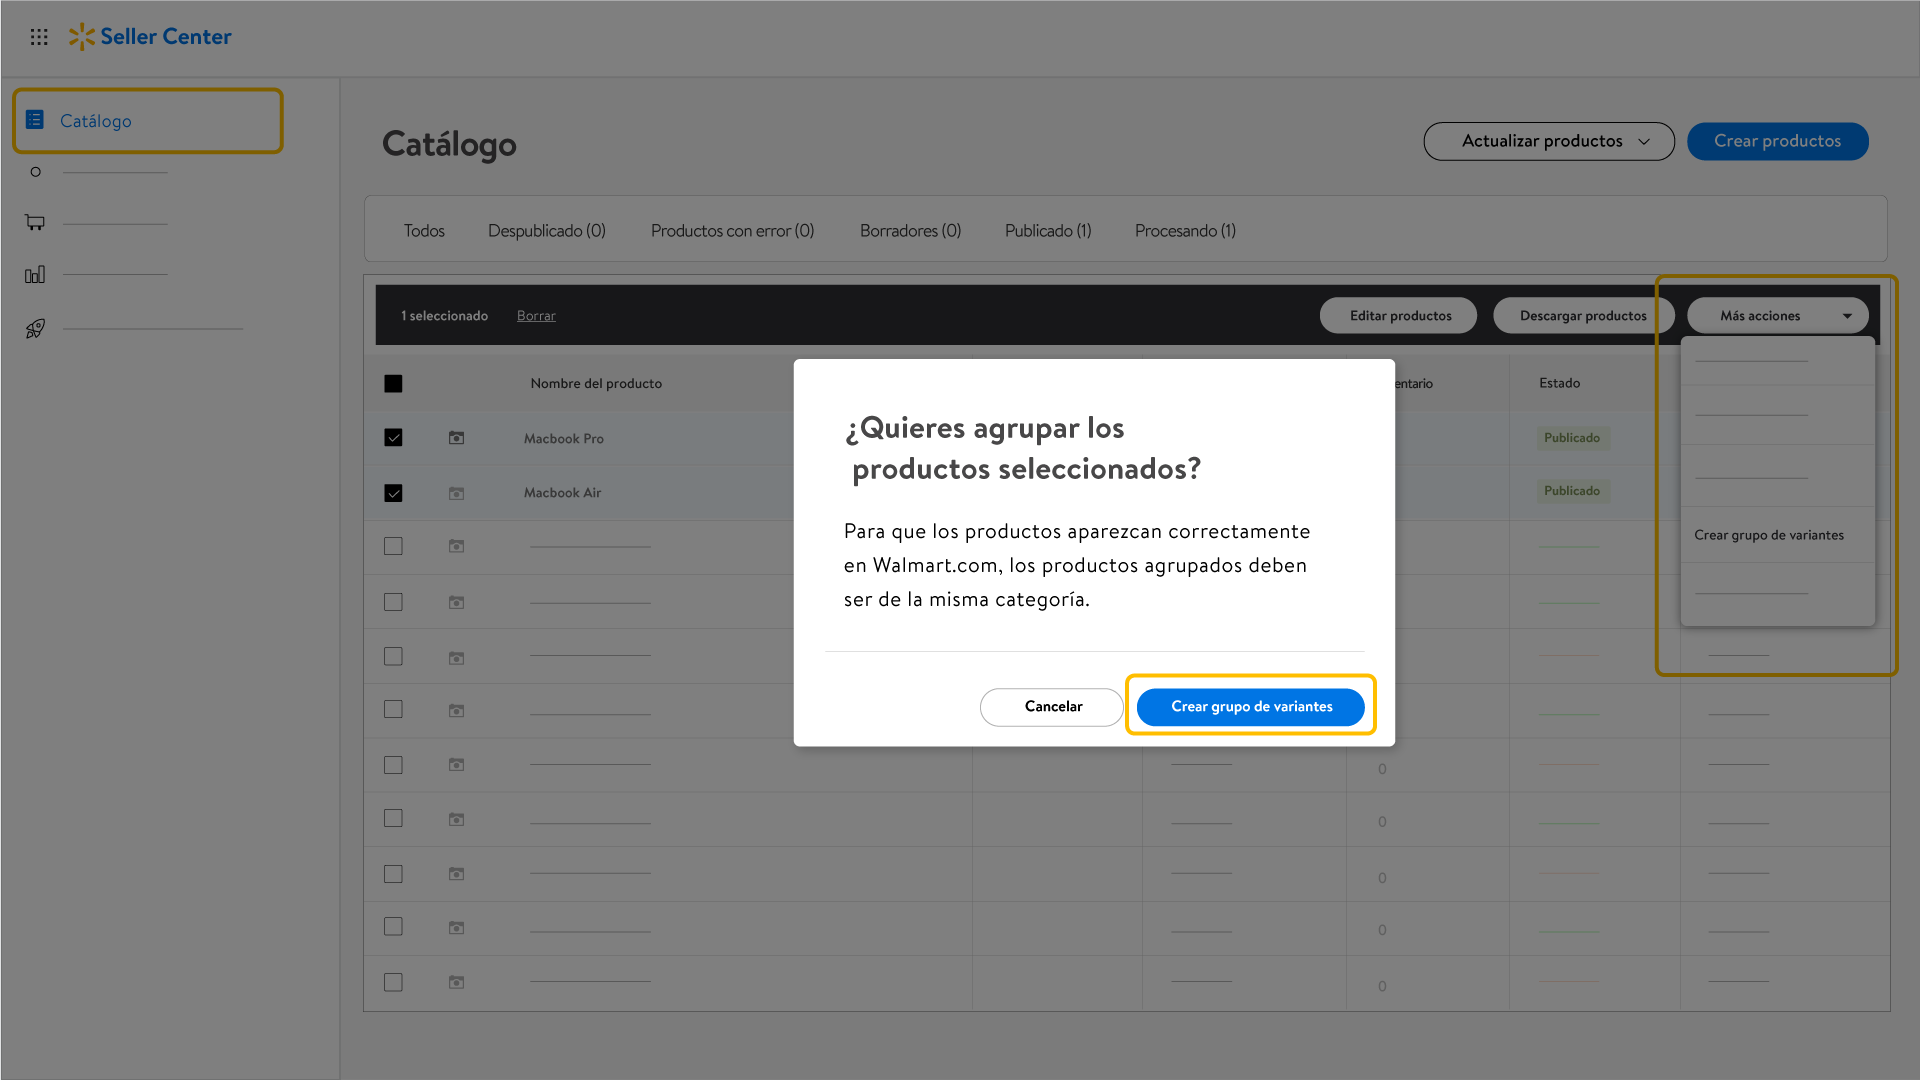Uncheck the Macbook Pro checkbox
1920x1080 pixels.
pyautogui.click(x=393, y=438)
